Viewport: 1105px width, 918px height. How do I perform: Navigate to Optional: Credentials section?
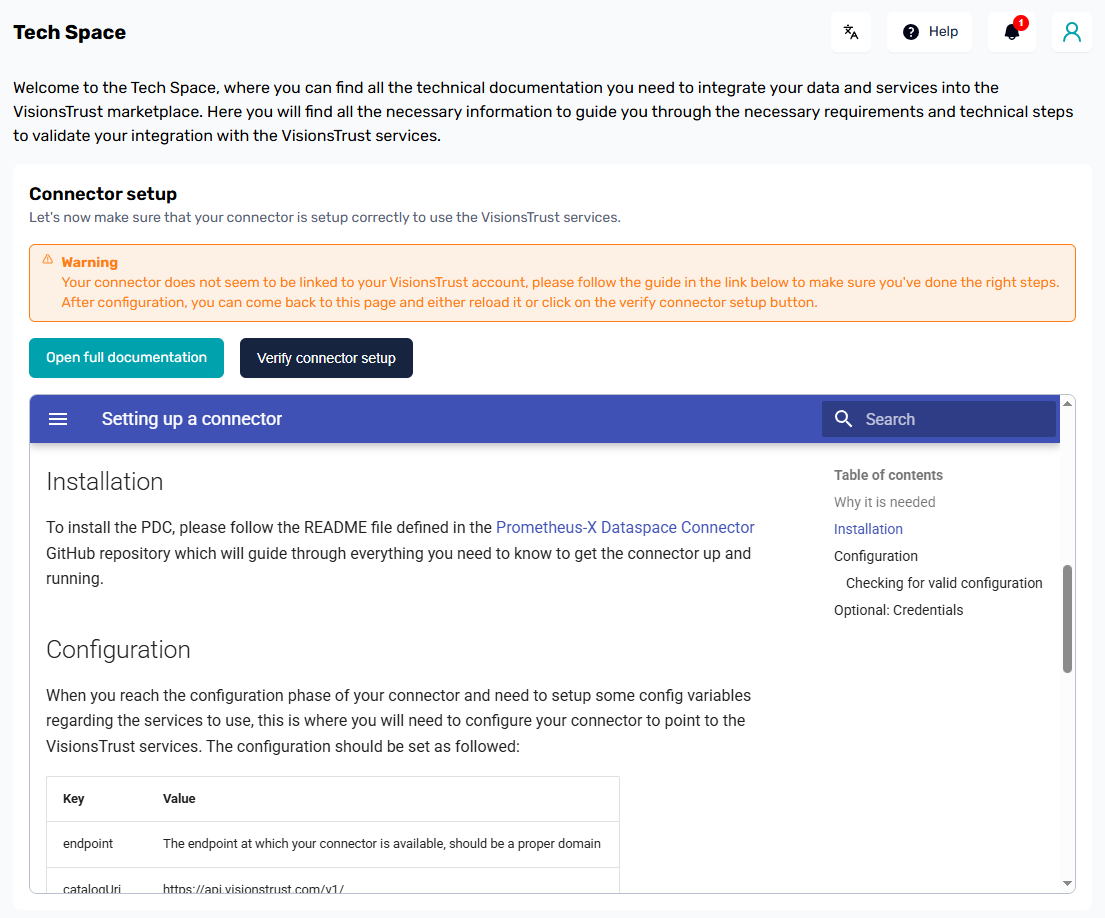click(x=898, y=610)
